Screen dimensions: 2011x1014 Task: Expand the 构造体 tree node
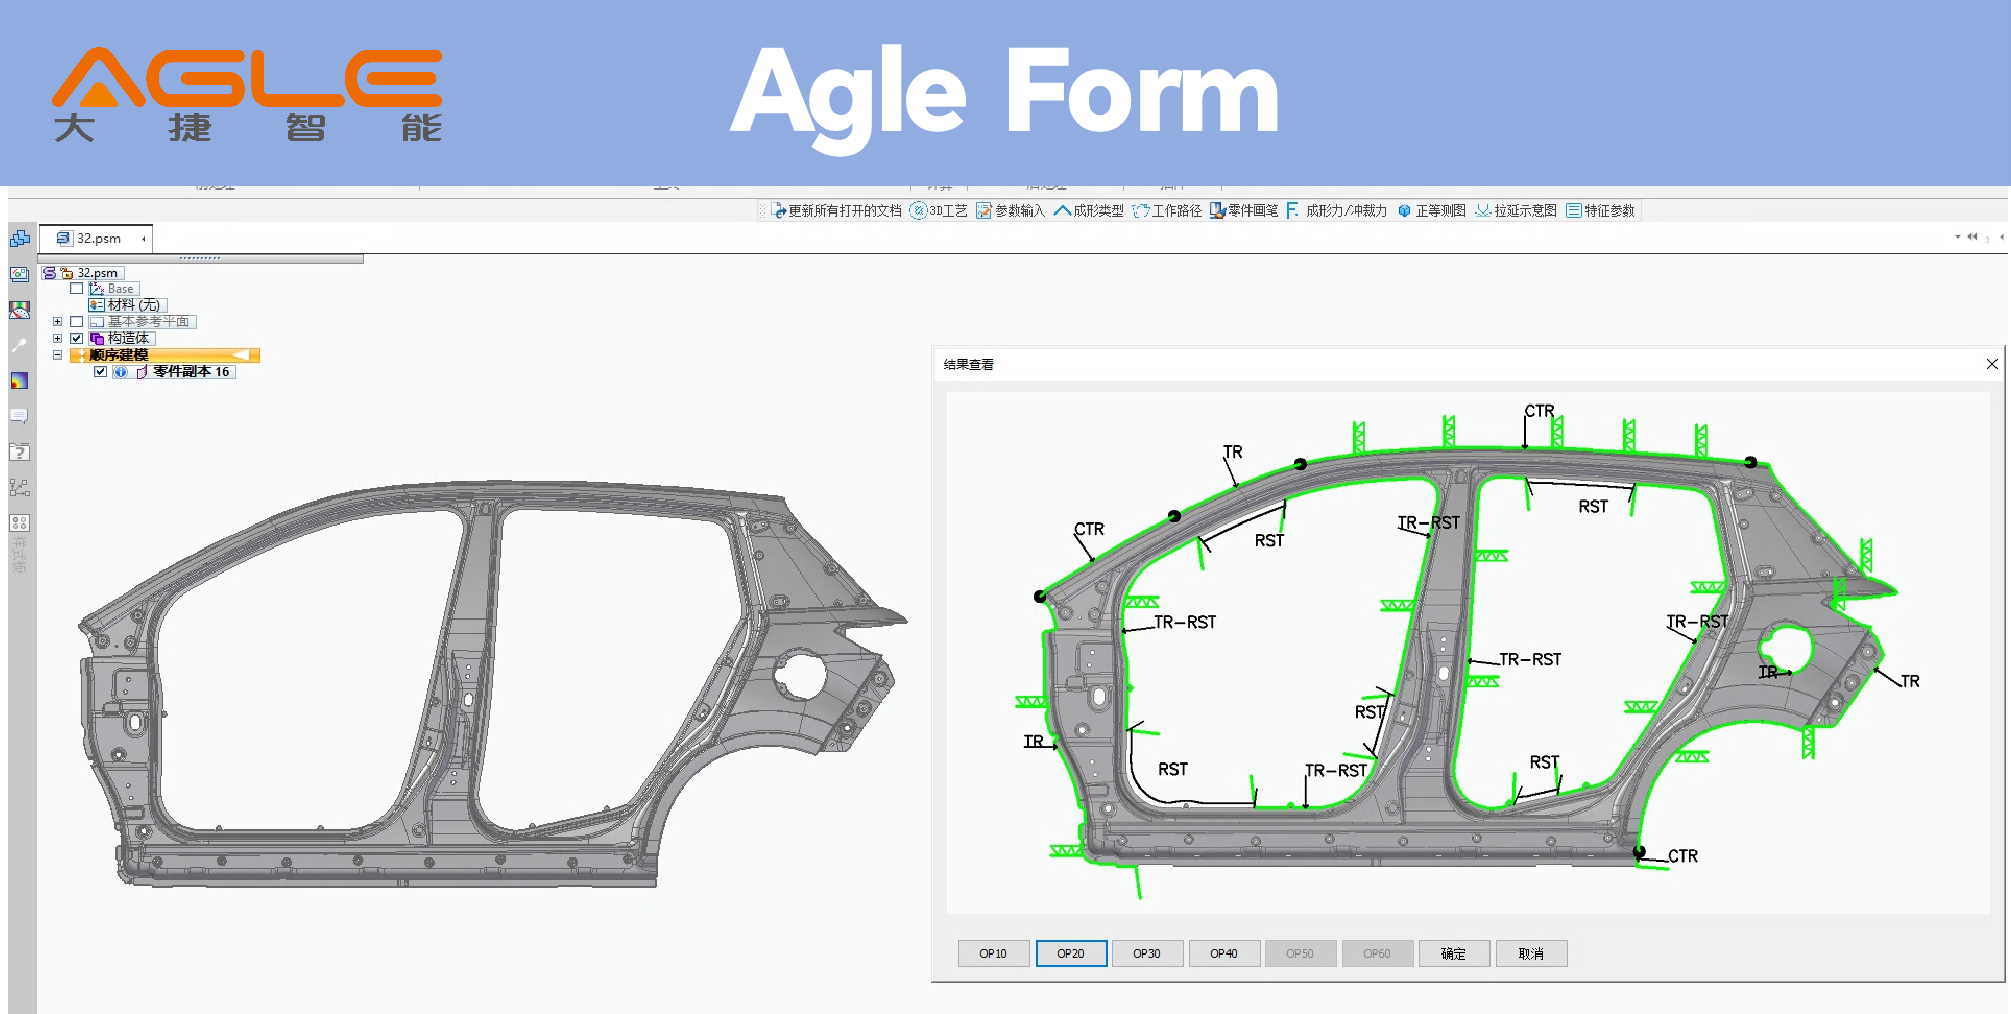pyautogui.click(x=57, y=338)
